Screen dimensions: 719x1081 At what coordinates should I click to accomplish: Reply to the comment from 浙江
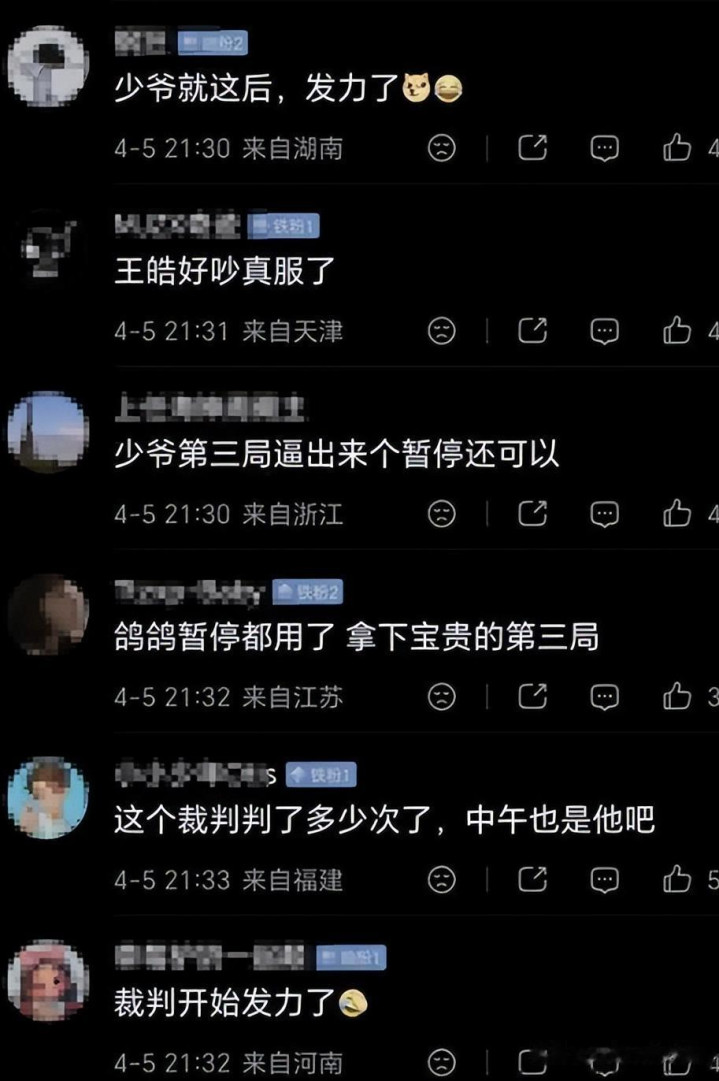605,514
